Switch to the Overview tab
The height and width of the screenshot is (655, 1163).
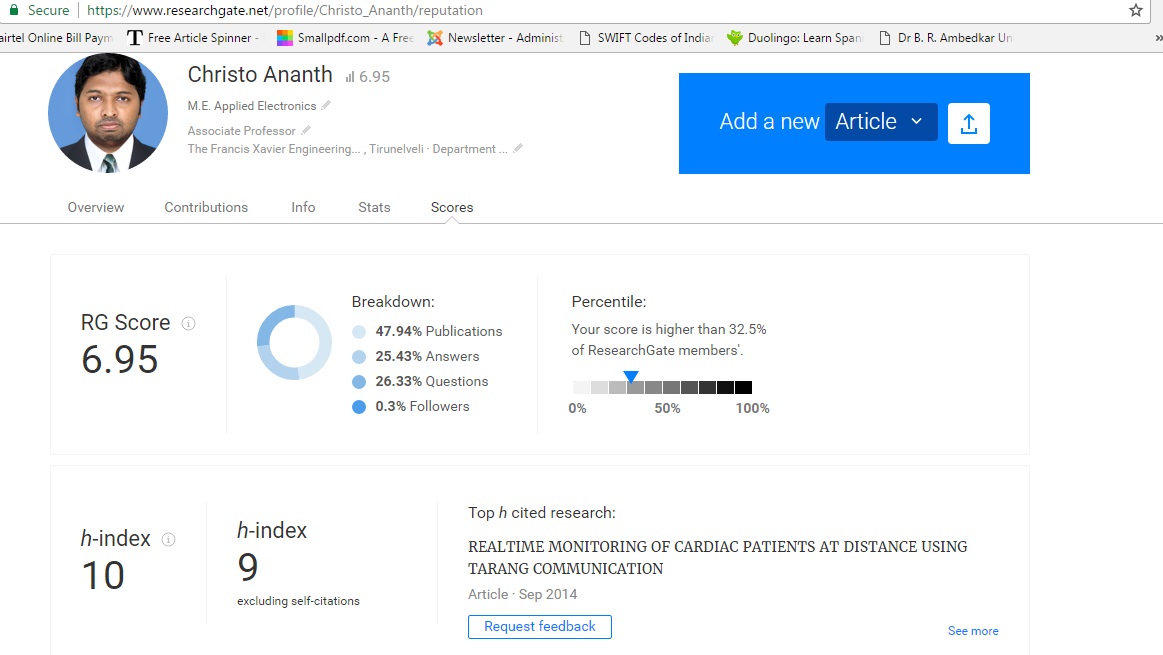[96, 207]
